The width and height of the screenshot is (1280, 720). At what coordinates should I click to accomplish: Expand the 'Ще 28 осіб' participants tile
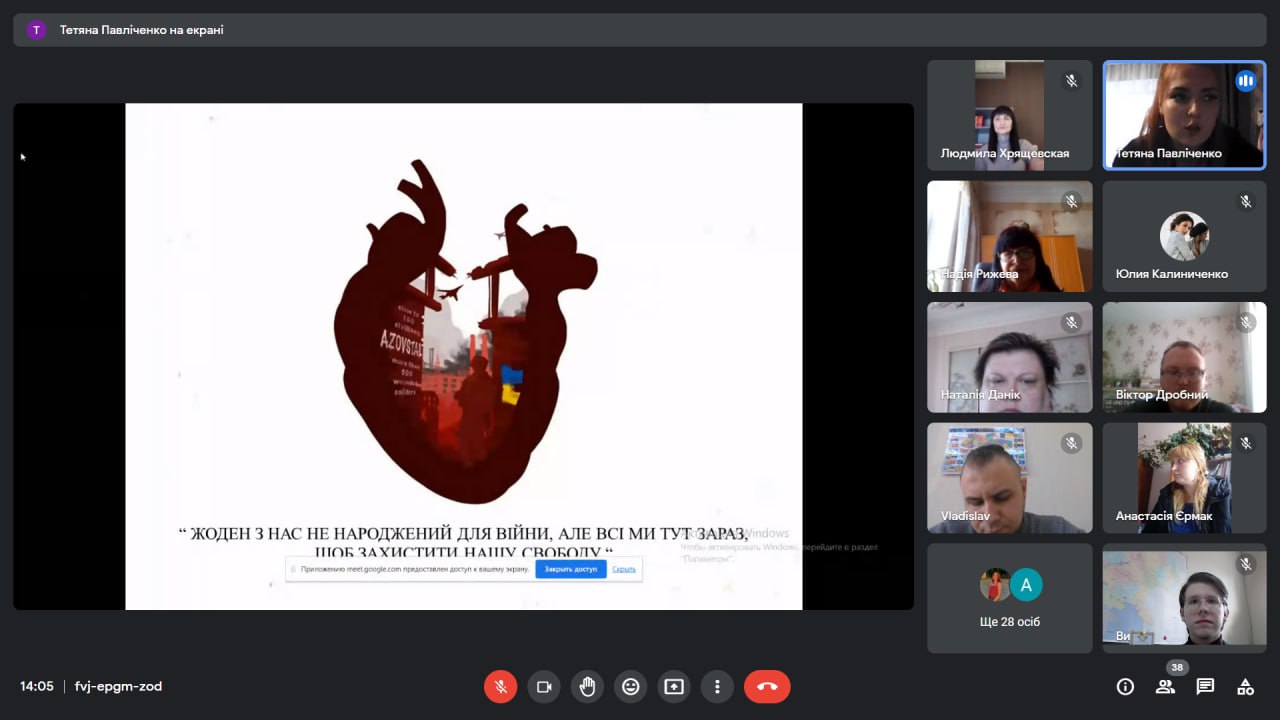(x=1009, y=598)
